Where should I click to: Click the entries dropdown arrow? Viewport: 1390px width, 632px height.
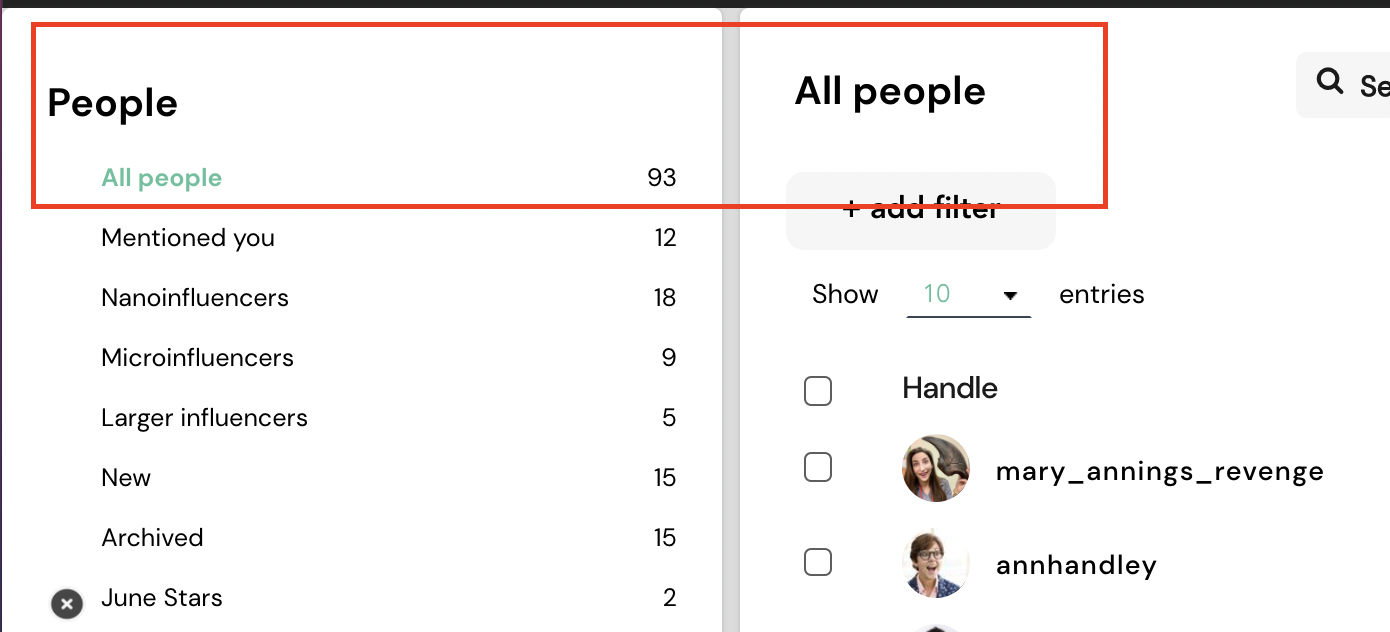[x=1010, y=296]
